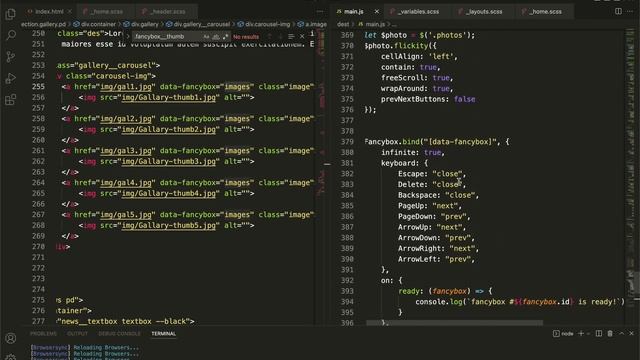
Task: Select dest folder in right breadcrumb
Action: point(343,24)
